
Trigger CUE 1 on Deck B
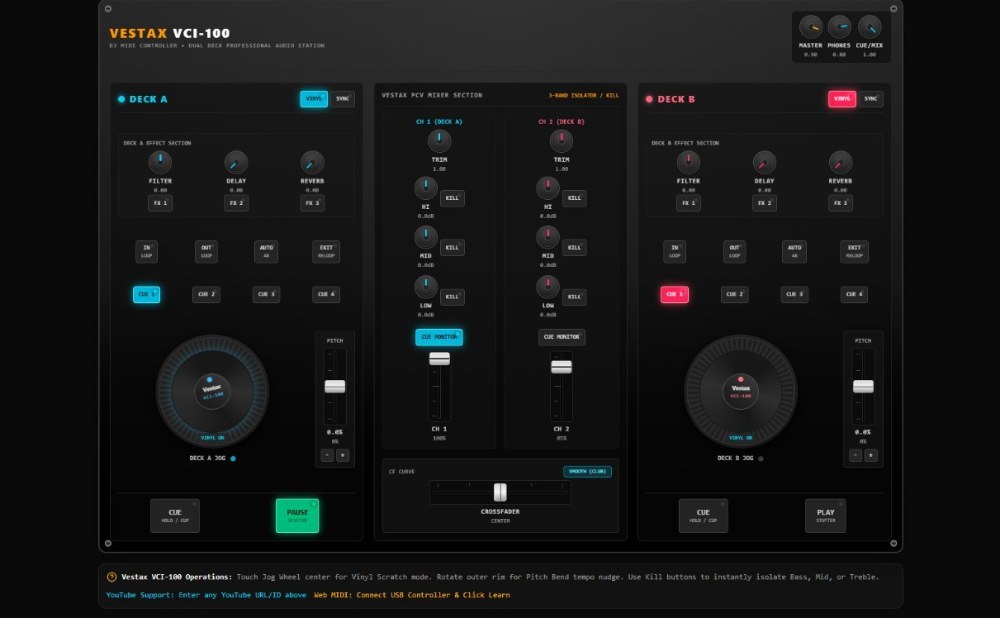click(x=674, y=294)
